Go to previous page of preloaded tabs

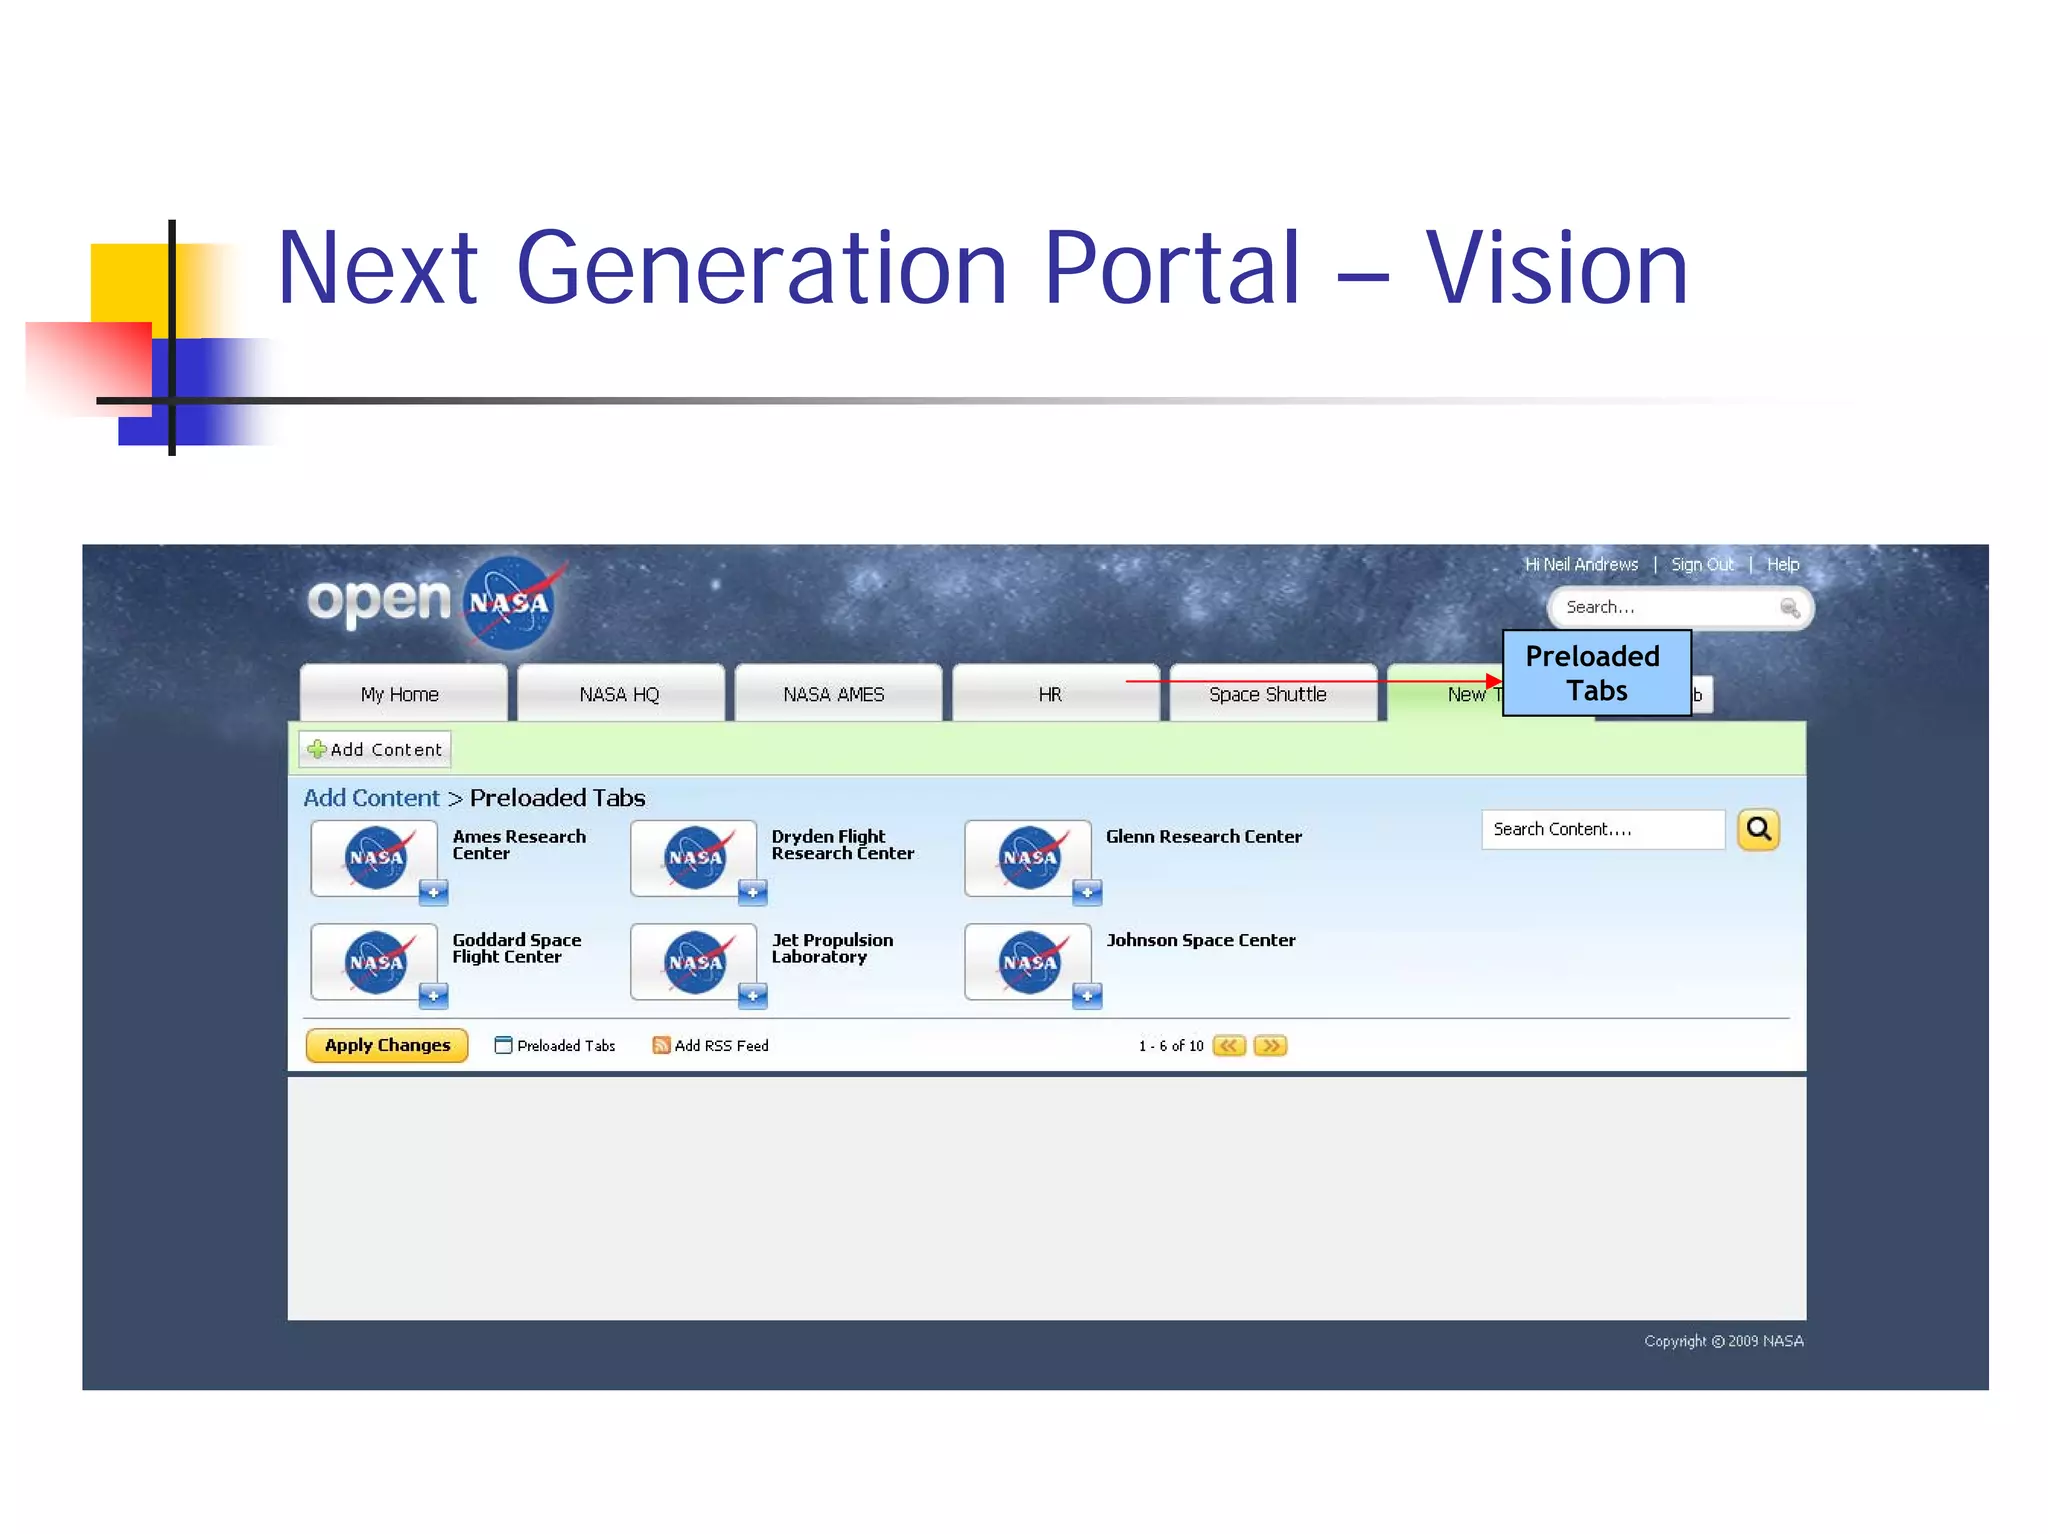pos(1228,1045)
